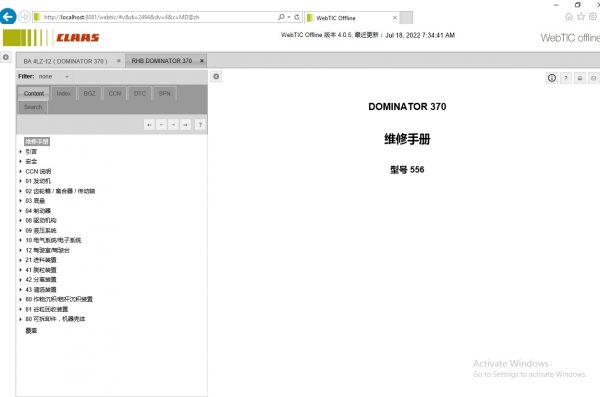This screenshot has width=600, height=397.
Task: Open the 41 chapter tree label
Action: (41, 270)
